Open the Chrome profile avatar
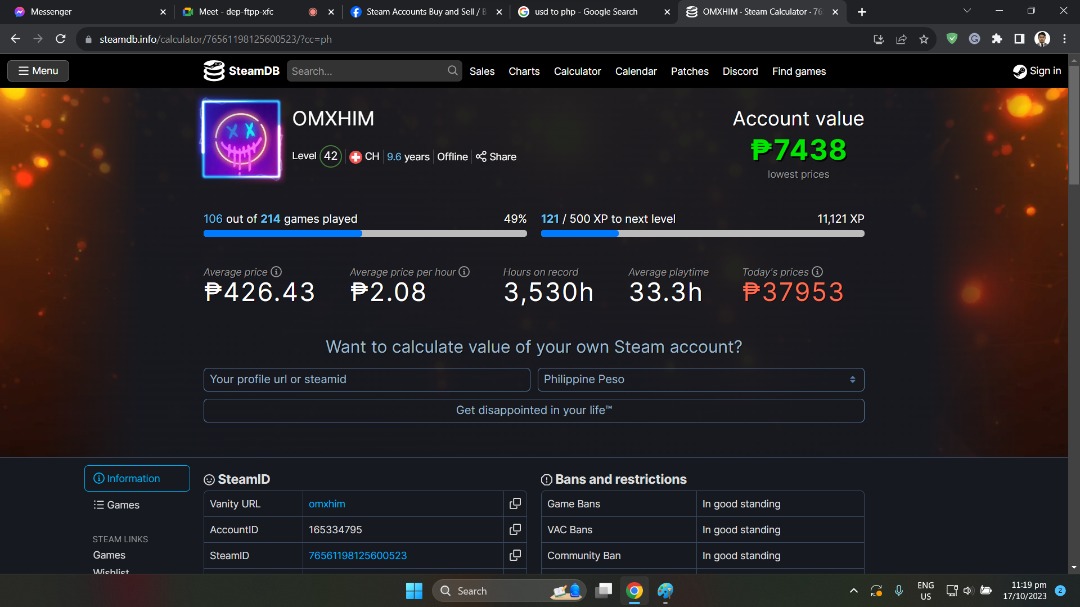Image resolution: width=1080 pixels, height=607 pixels. [1042, 39]
